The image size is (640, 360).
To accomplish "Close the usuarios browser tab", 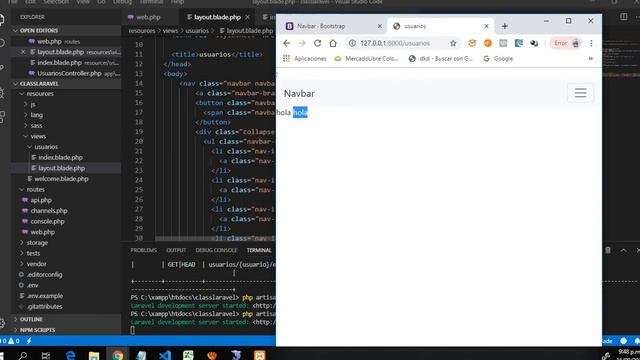I will pos(486,26).
